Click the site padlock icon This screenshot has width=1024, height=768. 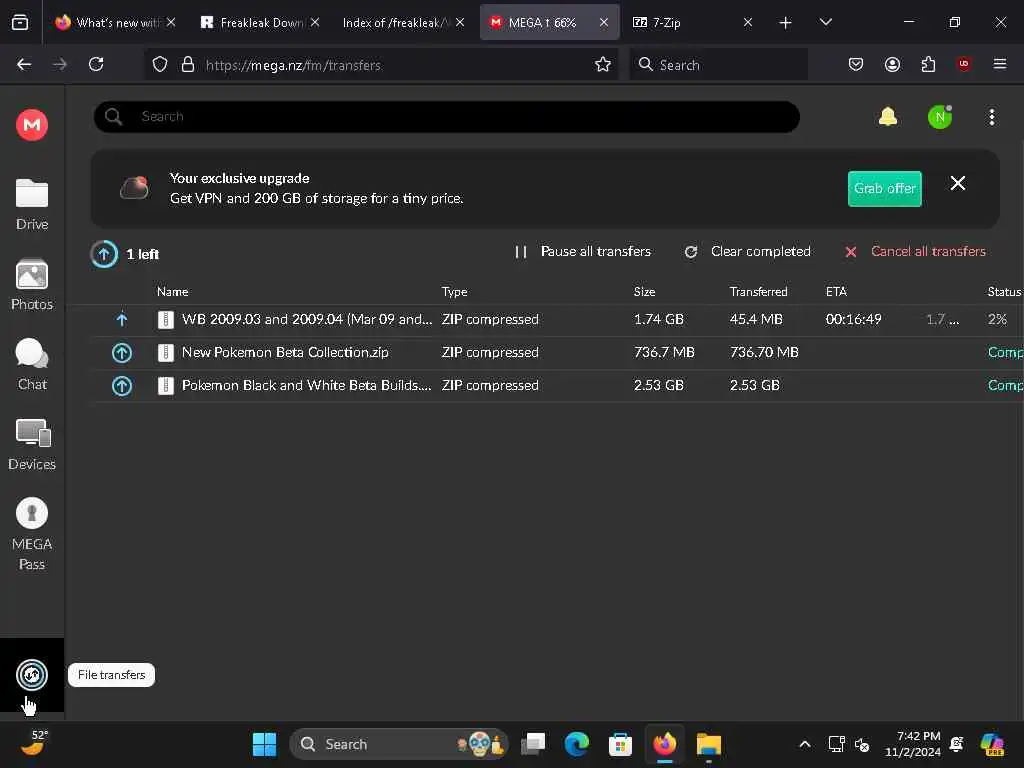coord(188,64)
